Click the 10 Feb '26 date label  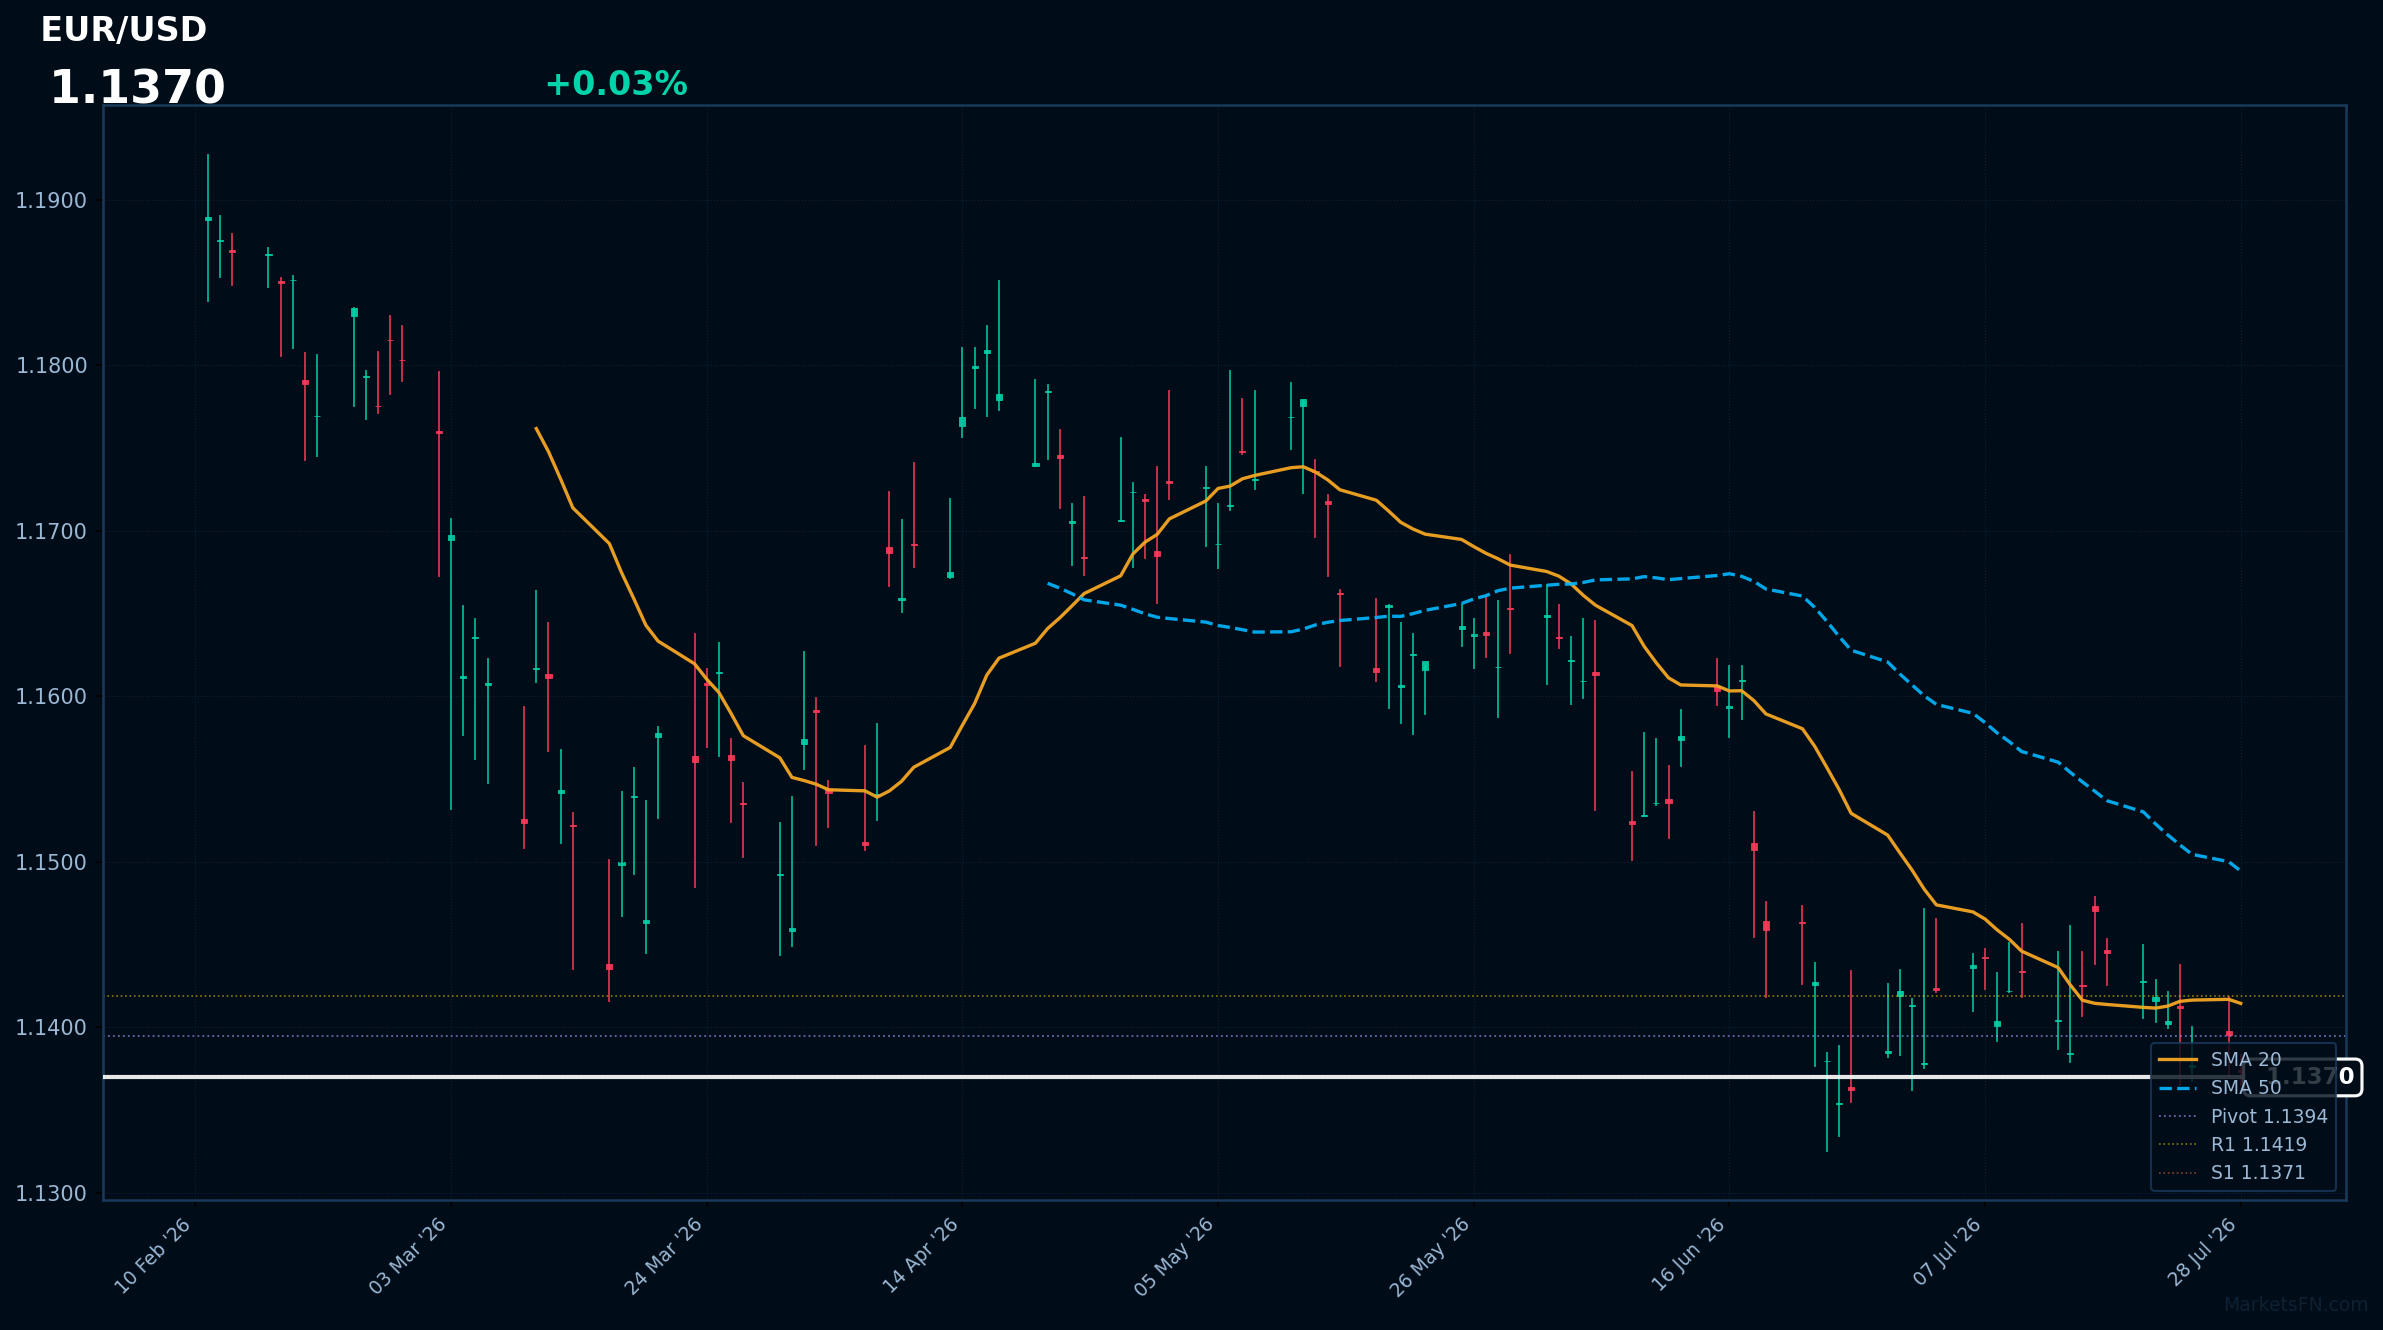pos(152,1256)
